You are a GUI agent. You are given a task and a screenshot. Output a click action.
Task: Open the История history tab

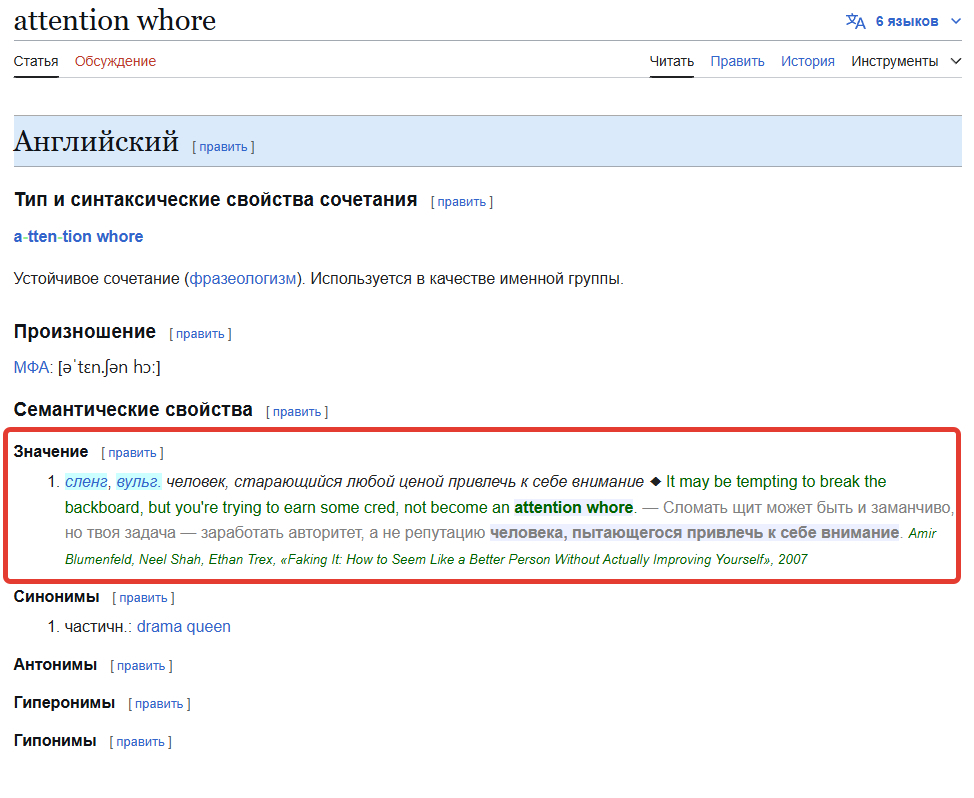click(x=808, y=61)
